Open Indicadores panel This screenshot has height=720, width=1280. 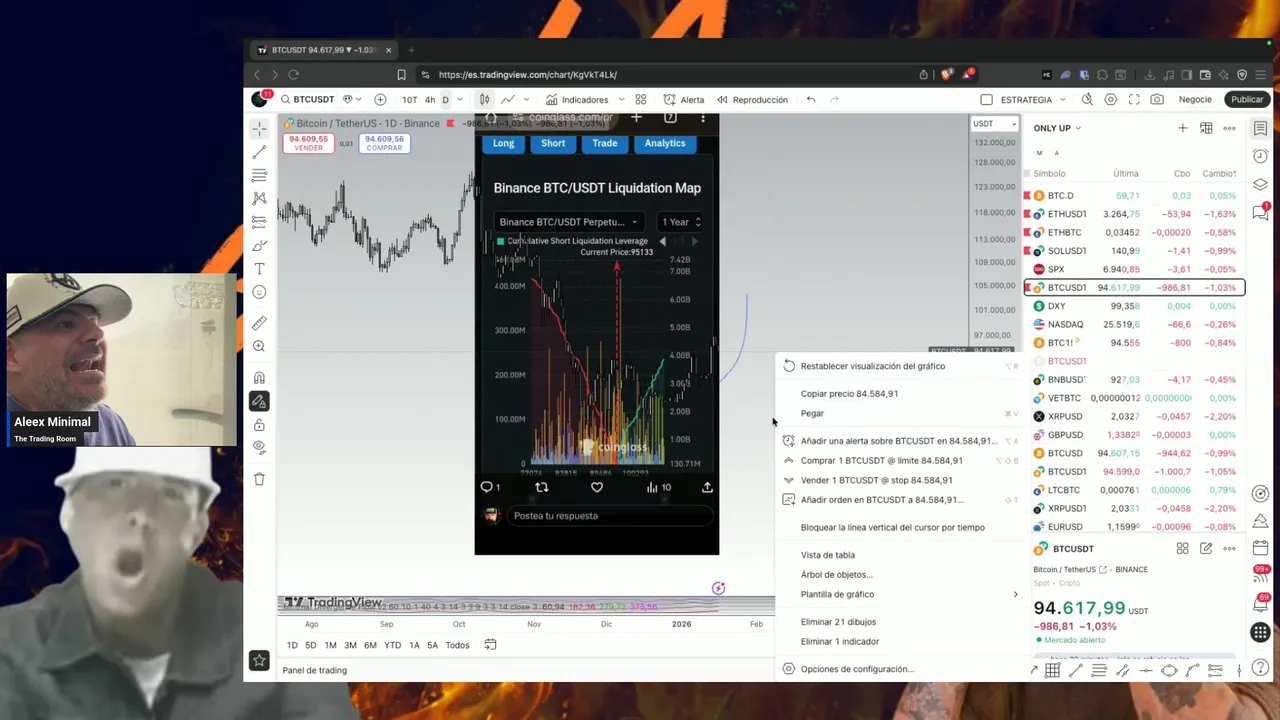pyautogui.click(x=577, y=99)
